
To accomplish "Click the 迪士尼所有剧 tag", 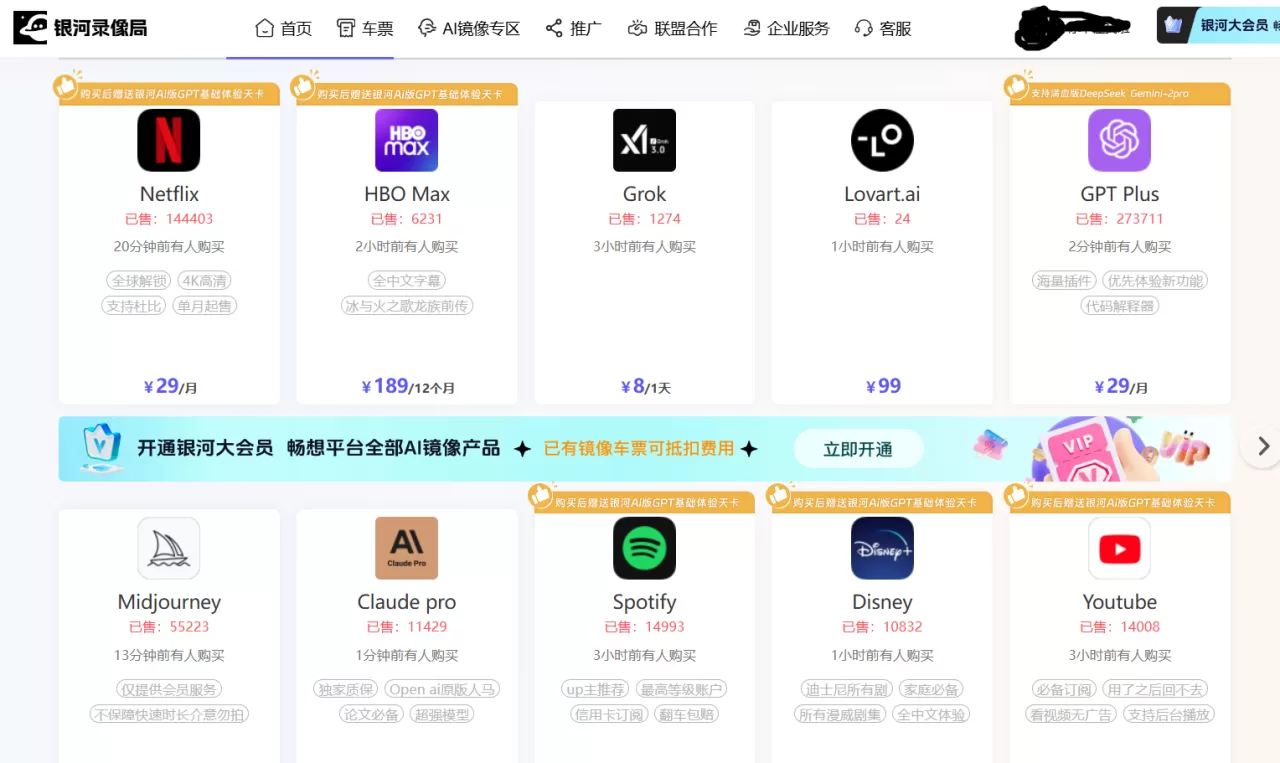I will (x=847, y=689).
